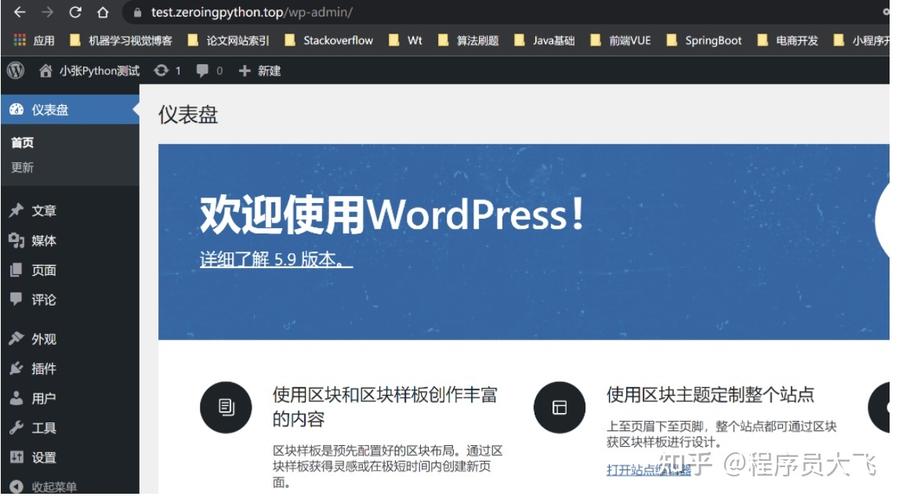Open 插件 (plugins) plug icon
Screen dimensions: 899x500
point(16,368)
